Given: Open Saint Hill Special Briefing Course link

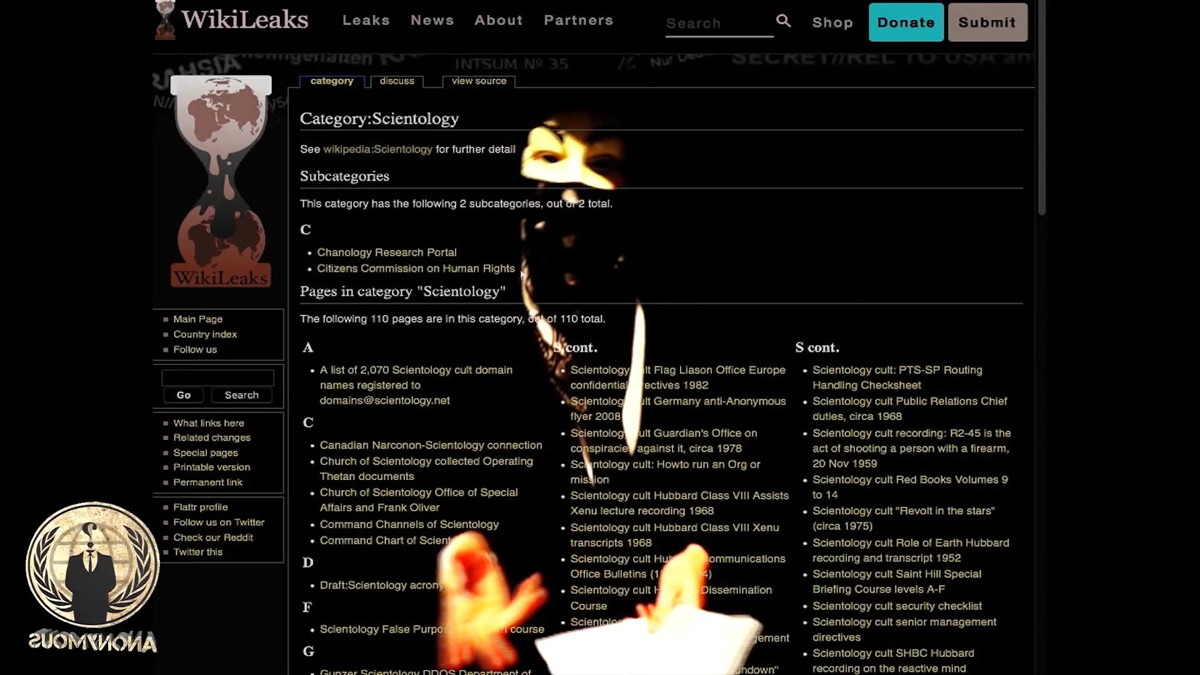Looking at the screenshot, I should (x=897, y=582).
